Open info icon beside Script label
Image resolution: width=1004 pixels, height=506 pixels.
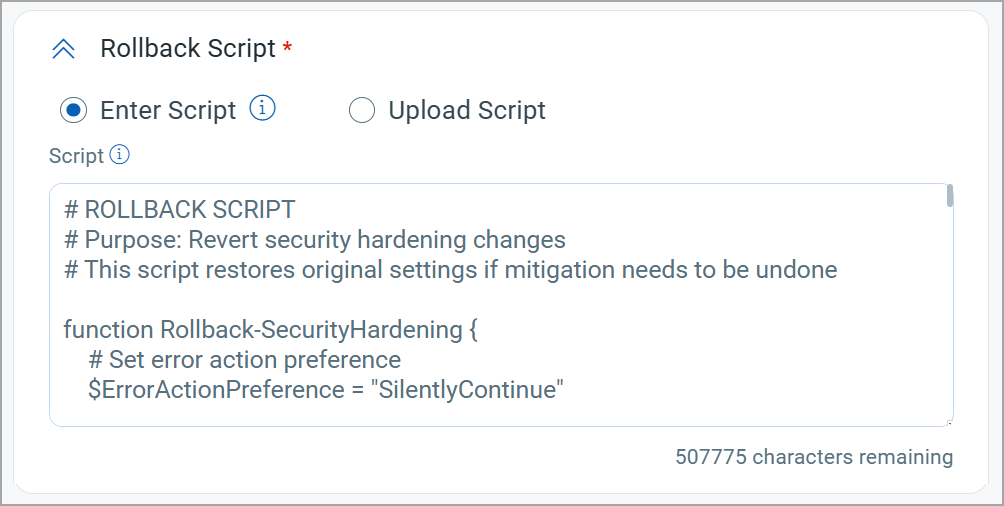click(119, 154)
